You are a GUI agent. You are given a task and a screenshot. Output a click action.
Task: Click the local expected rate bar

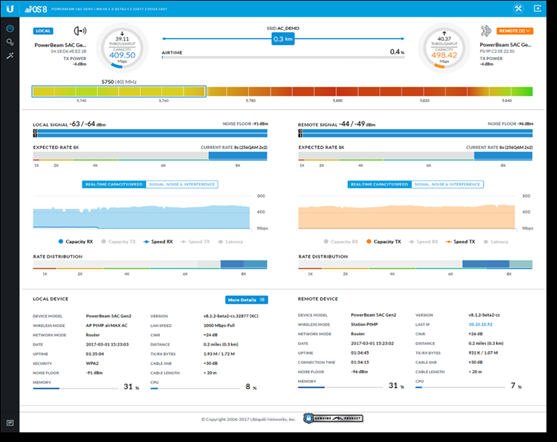pos(150,156)
